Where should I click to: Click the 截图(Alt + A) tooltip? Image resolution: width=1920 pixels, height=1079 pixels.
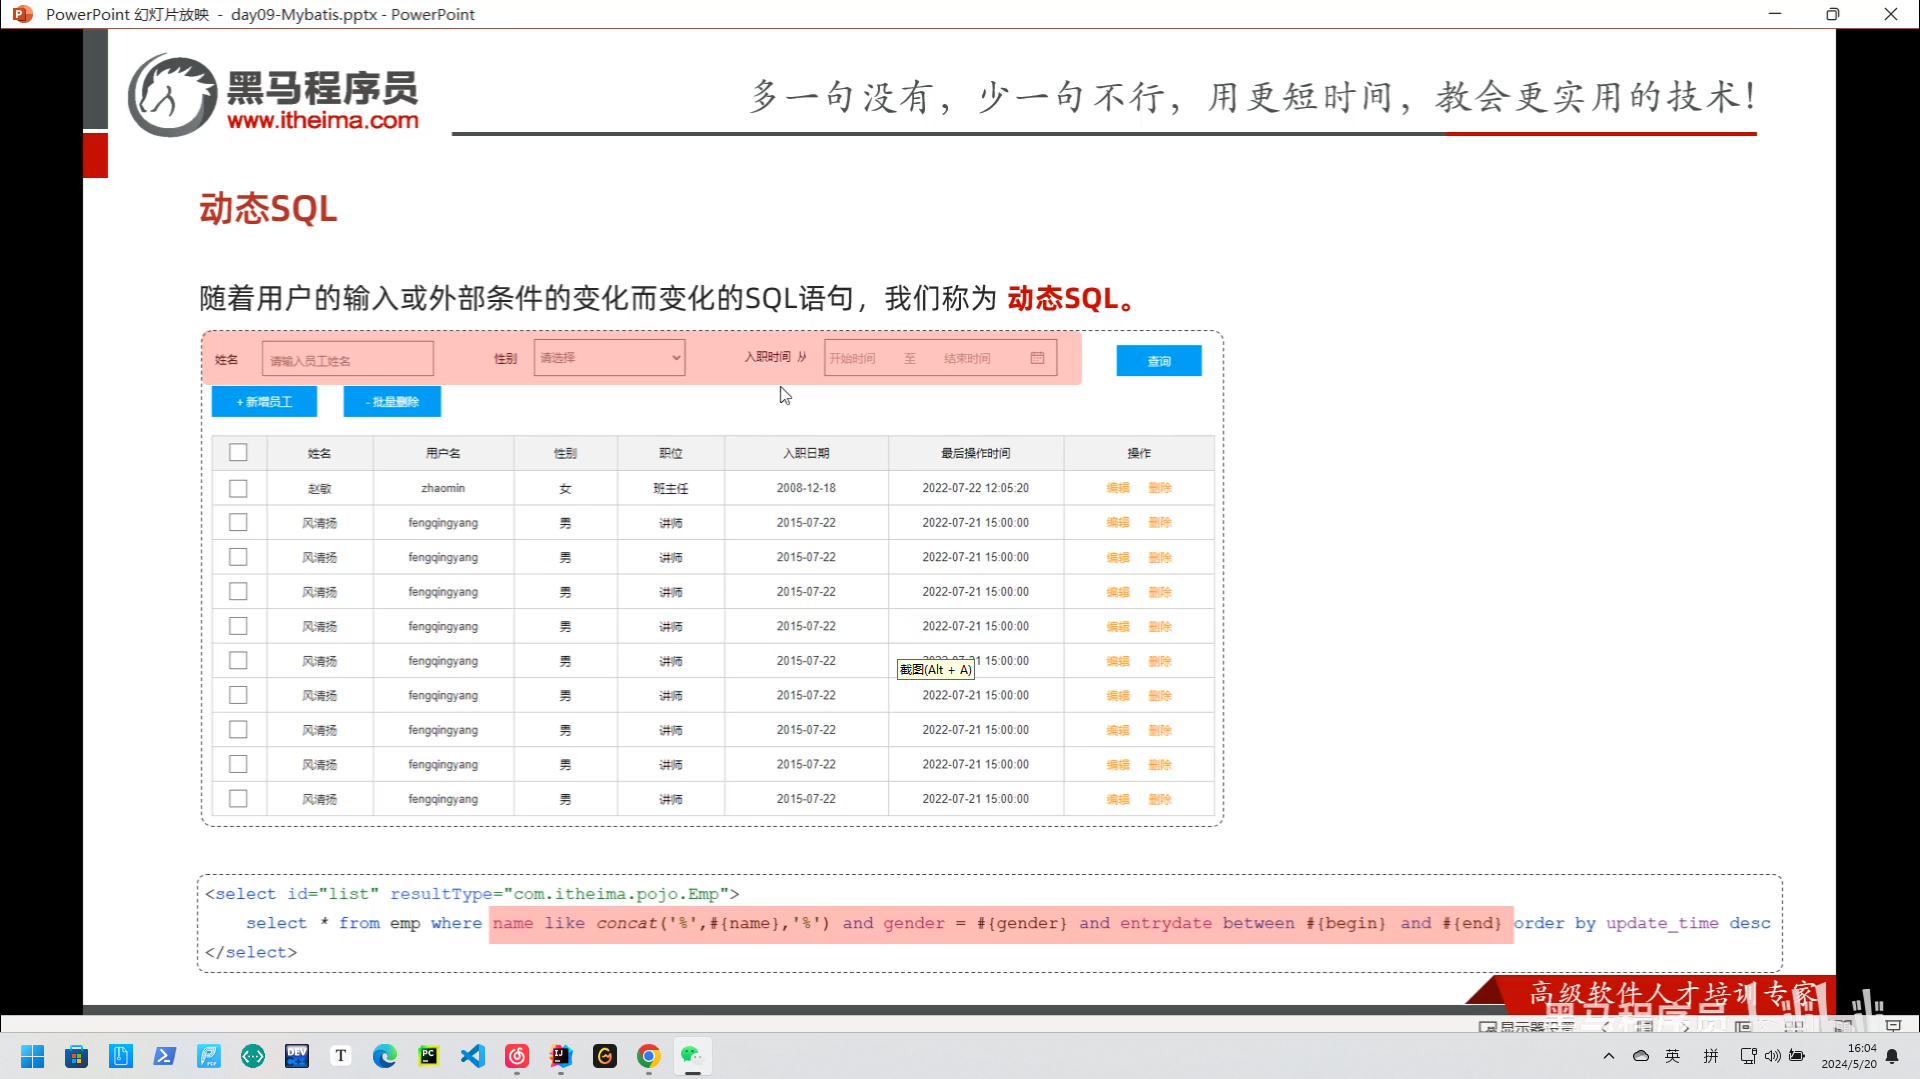click(935, 670)
